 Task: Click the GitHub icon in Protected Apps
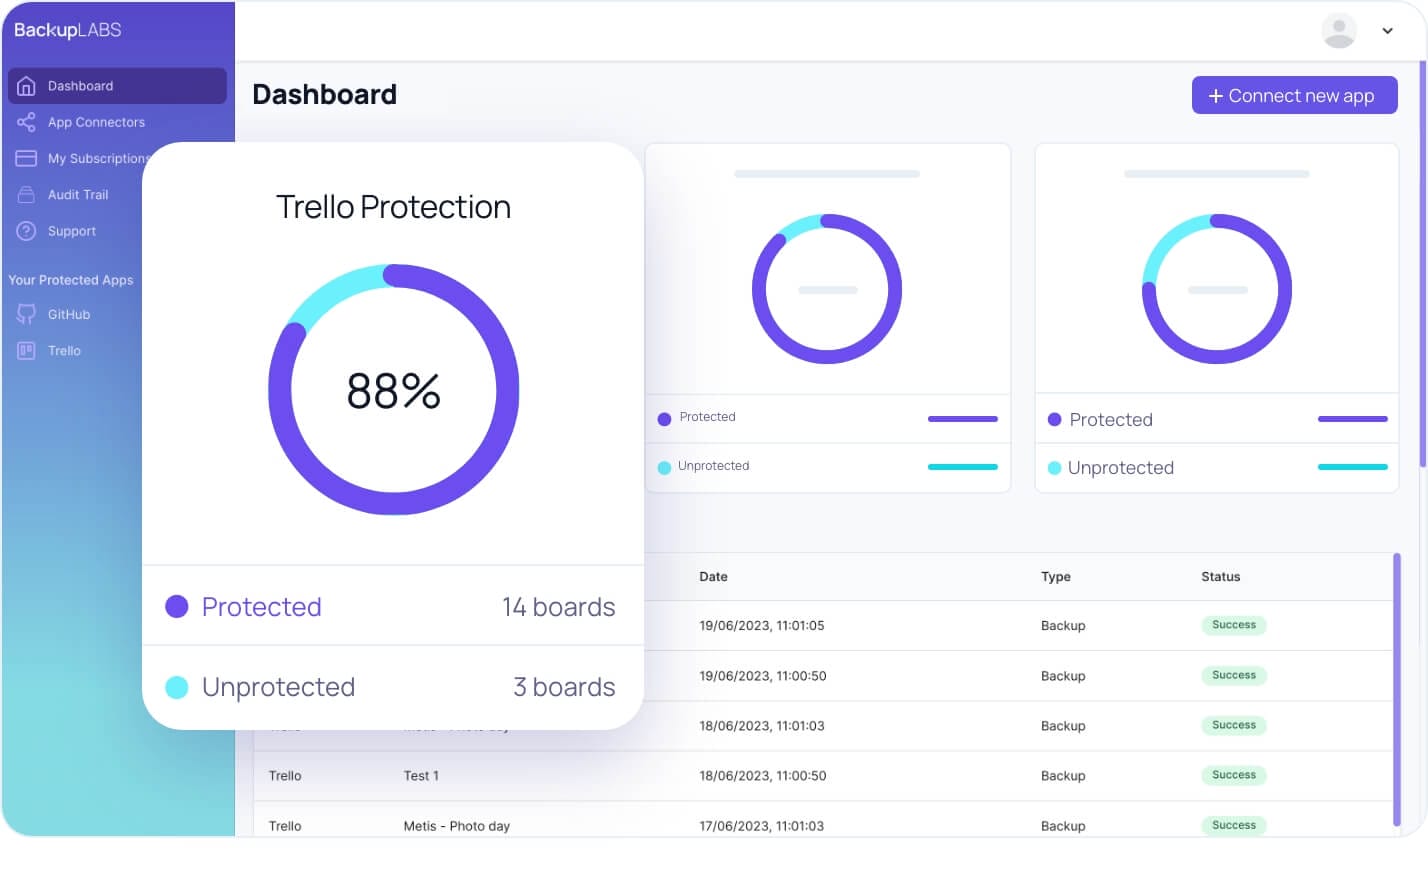coord(26,314)
